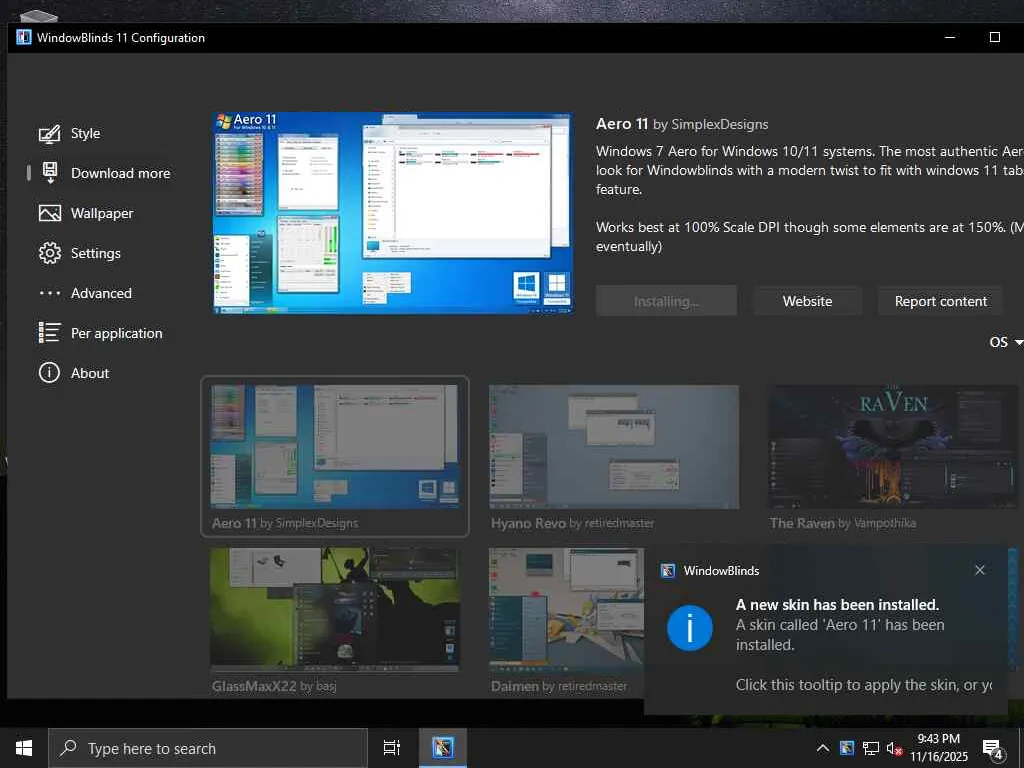Select the GlassMaxX22 skin thumbnail

[x=334, y=610]
